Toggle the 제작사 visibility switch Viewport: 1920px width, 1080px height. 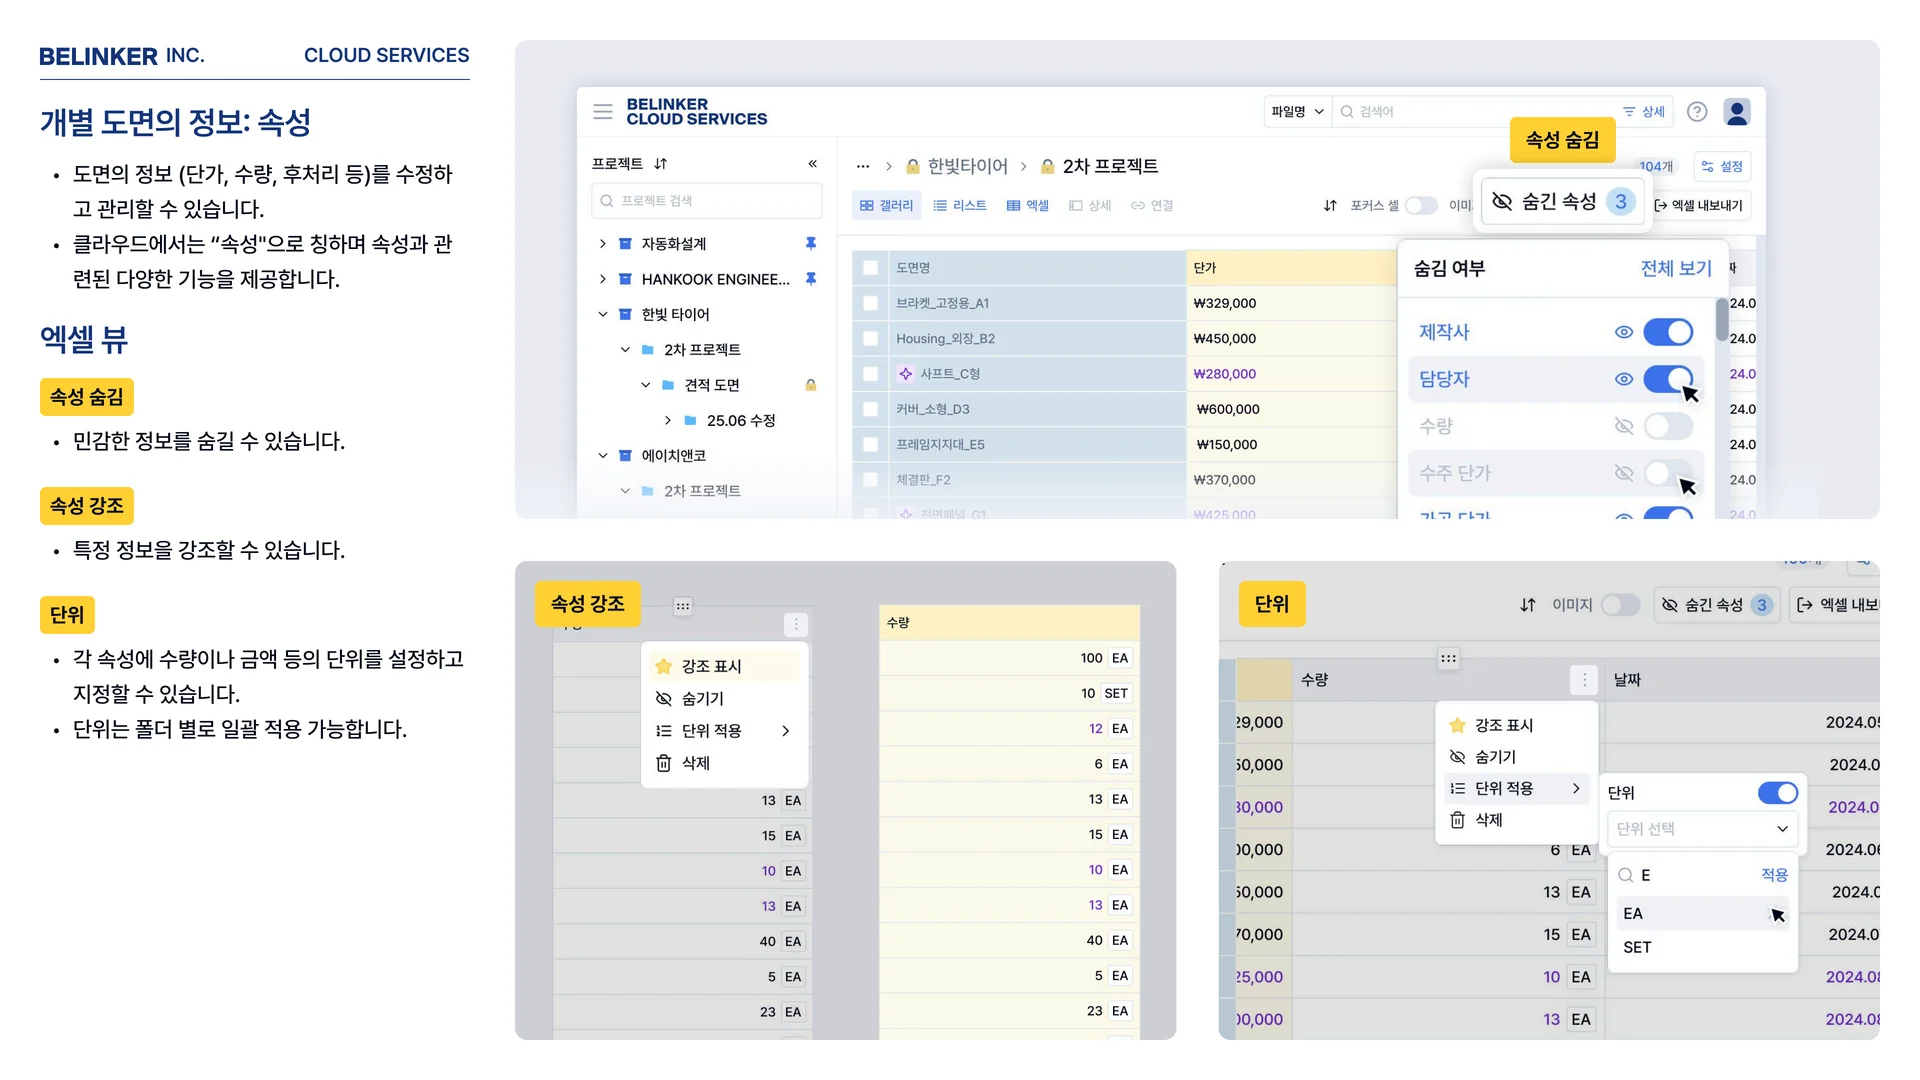pos(1667,332)
